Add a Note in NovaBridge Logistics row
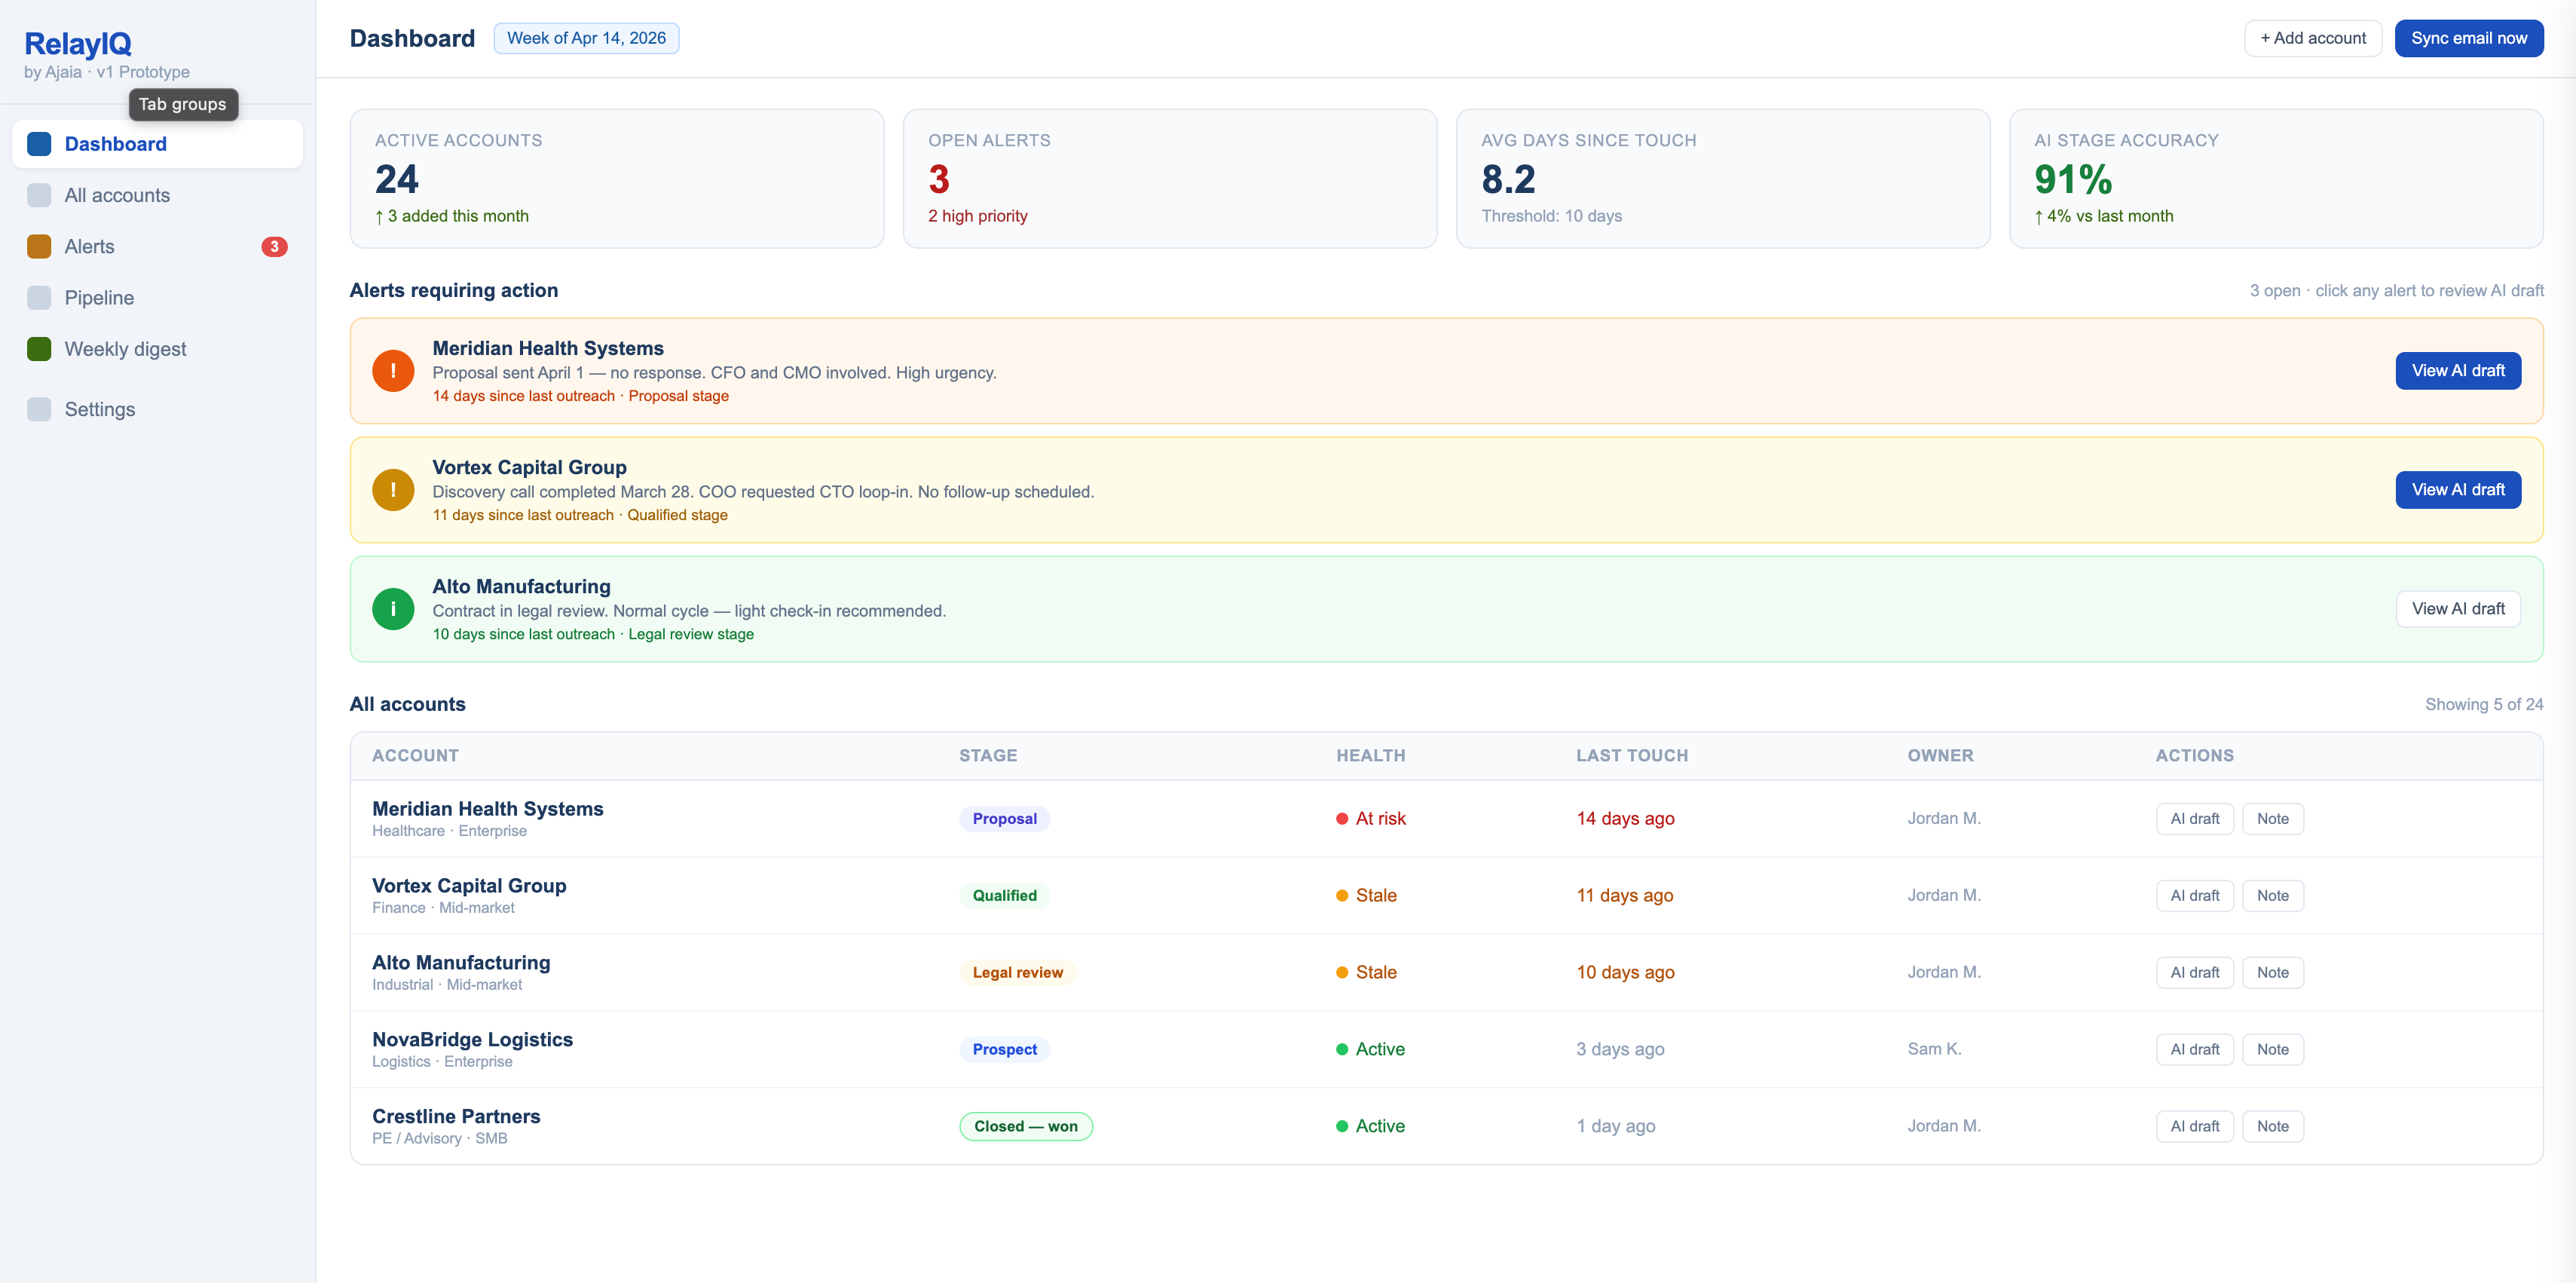The width and height of the screenshot is (2576, 1283). click(x=2272, y=1049)
